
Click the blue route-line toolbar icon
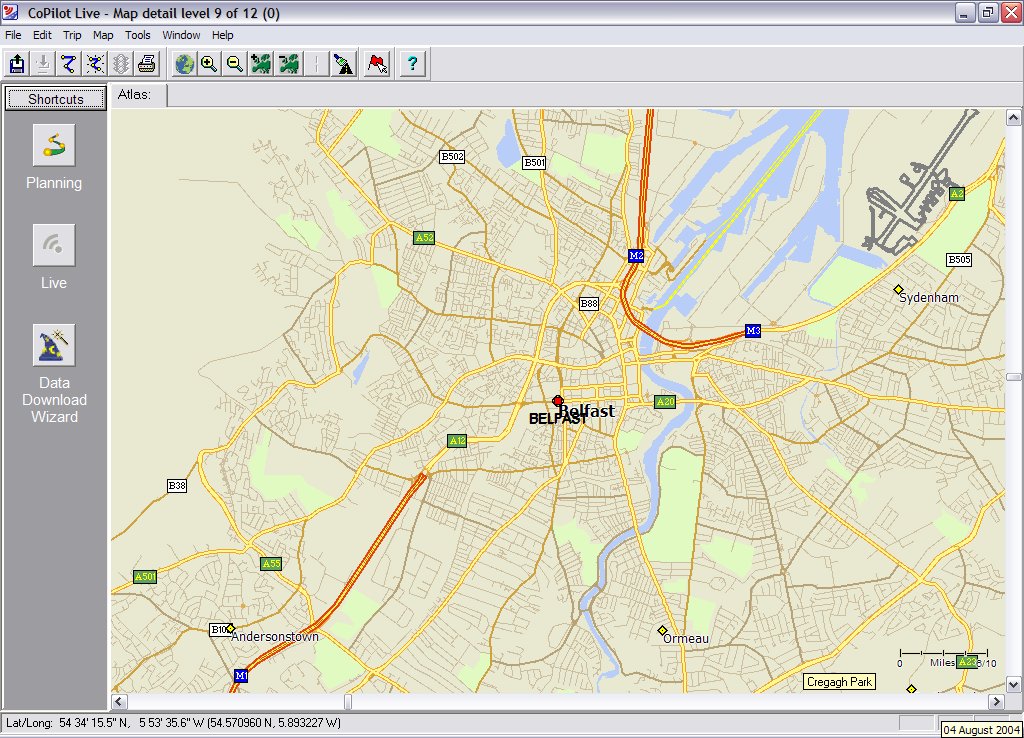pos(69,64)
